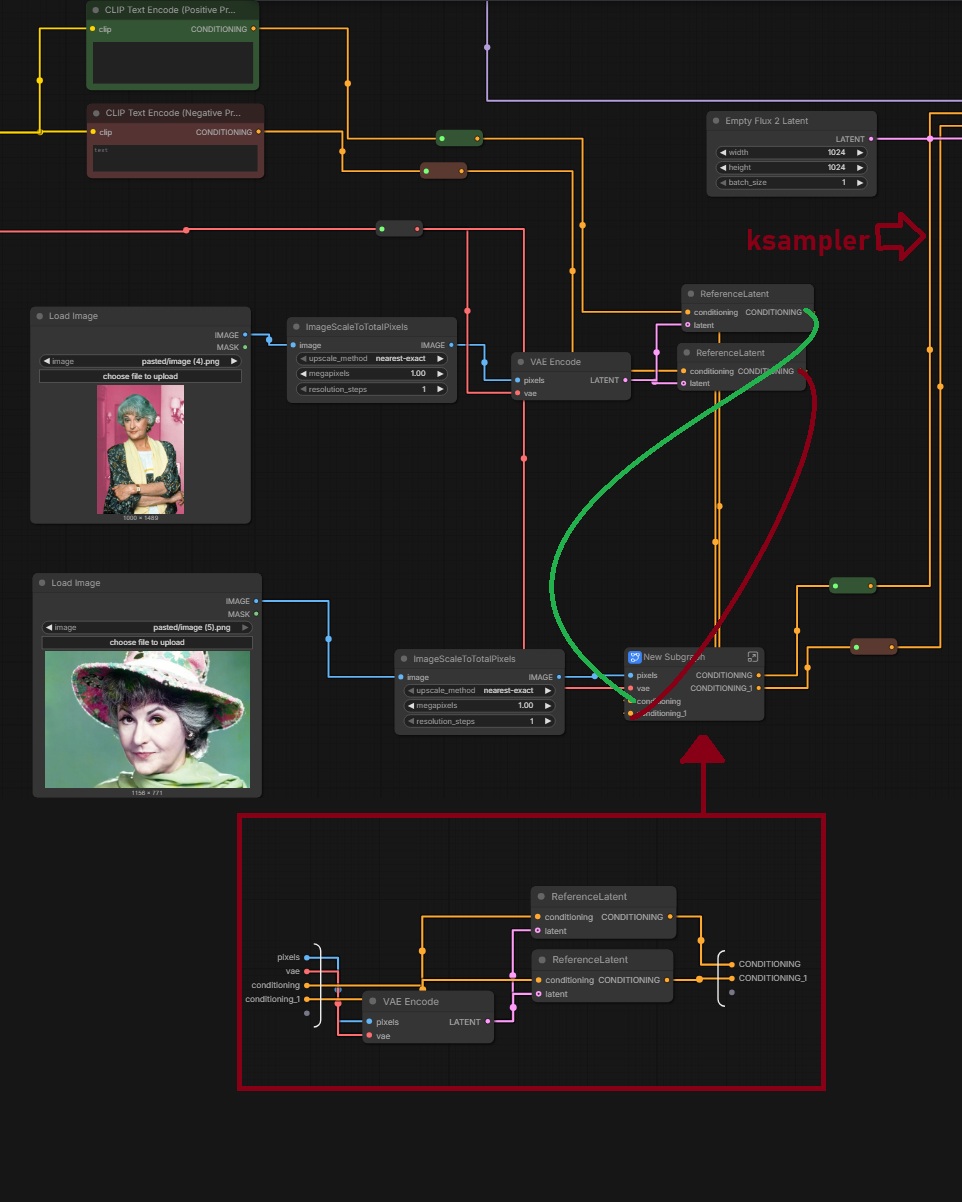Increase batch_size in Empty Flux 2 Latent
The width and height of the screenshot is (962, 1202).
pos(858,183)
